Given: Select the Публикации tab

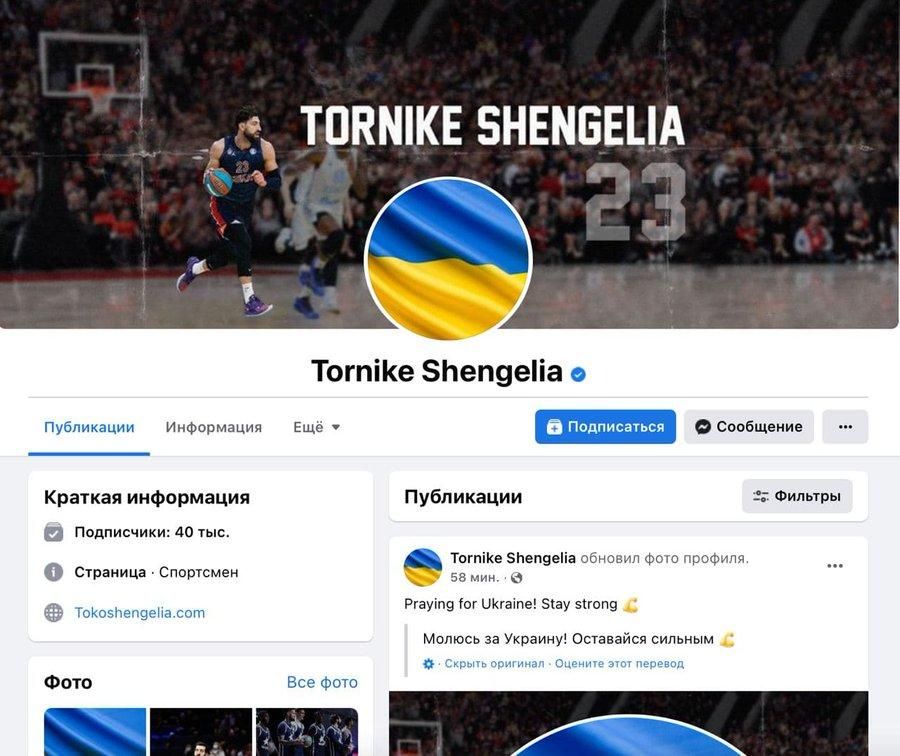Looking at the screenshot, I should tap(89, 427).
